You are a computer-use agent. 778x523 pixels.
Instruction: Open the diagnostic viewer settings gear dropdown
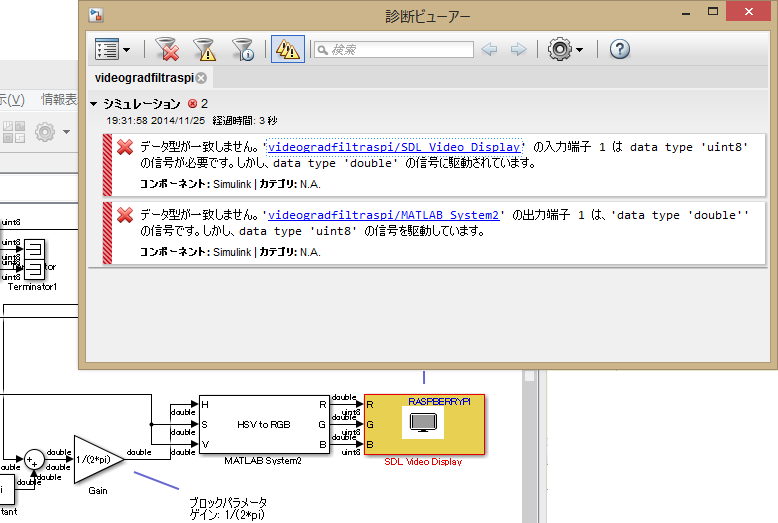click(x=566, y=49)
